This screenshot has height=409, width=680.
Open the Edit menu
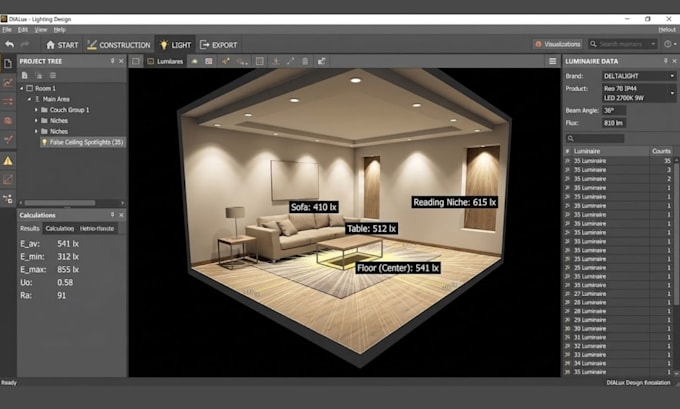pos(23,29)
